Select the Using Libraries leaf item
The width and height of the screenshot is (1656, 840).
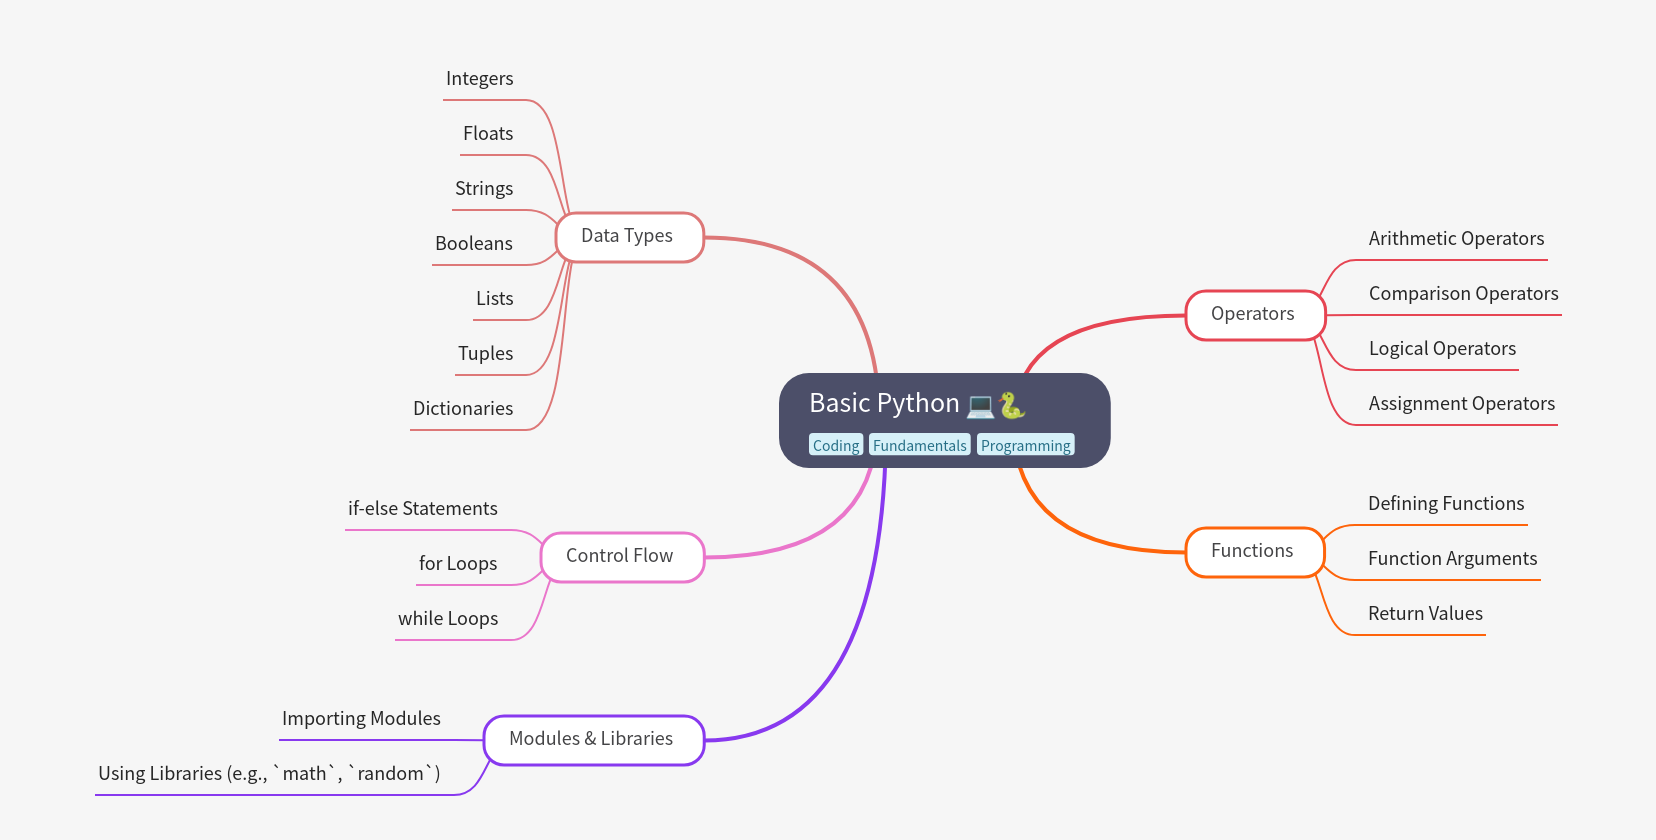click(269, 774)
